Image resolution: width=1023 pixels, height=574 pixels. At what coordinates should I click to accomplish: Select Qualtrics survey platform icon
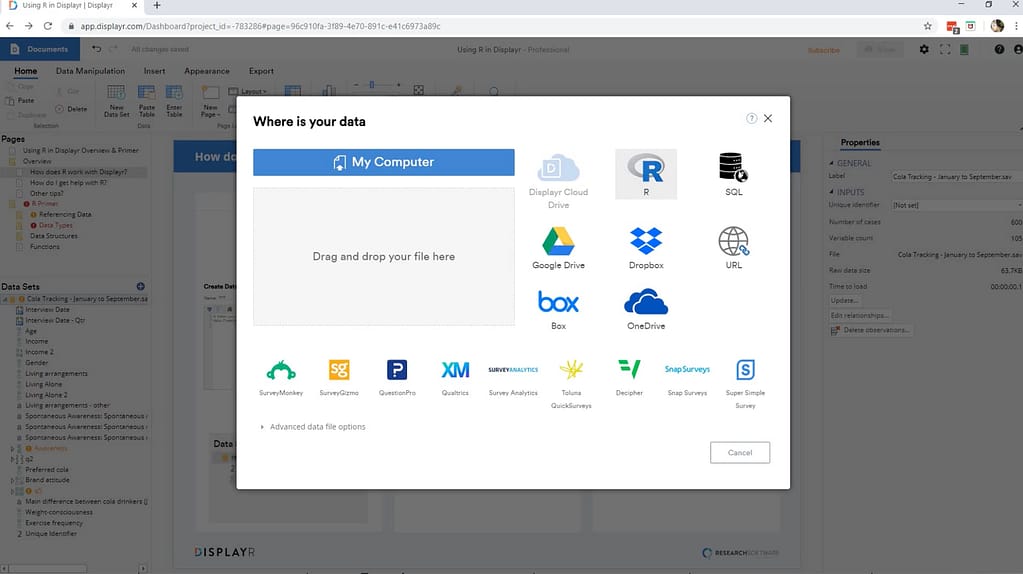pos(455,376)
